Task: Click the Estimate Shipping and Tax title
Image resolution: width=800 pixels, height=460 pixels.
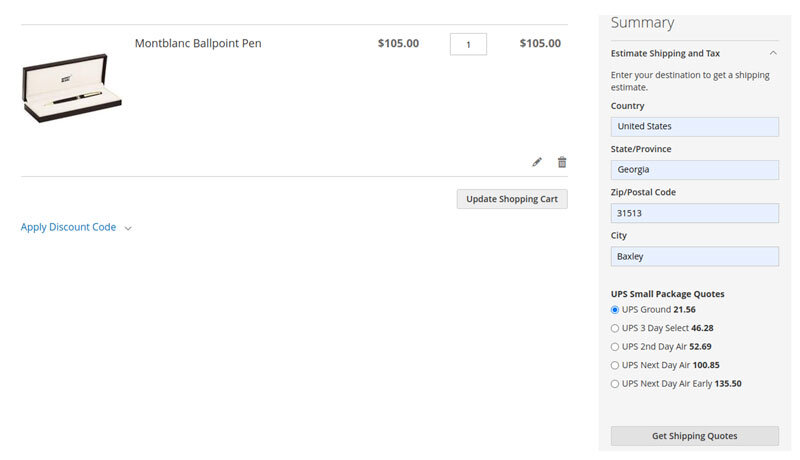Action: (665, 53)
